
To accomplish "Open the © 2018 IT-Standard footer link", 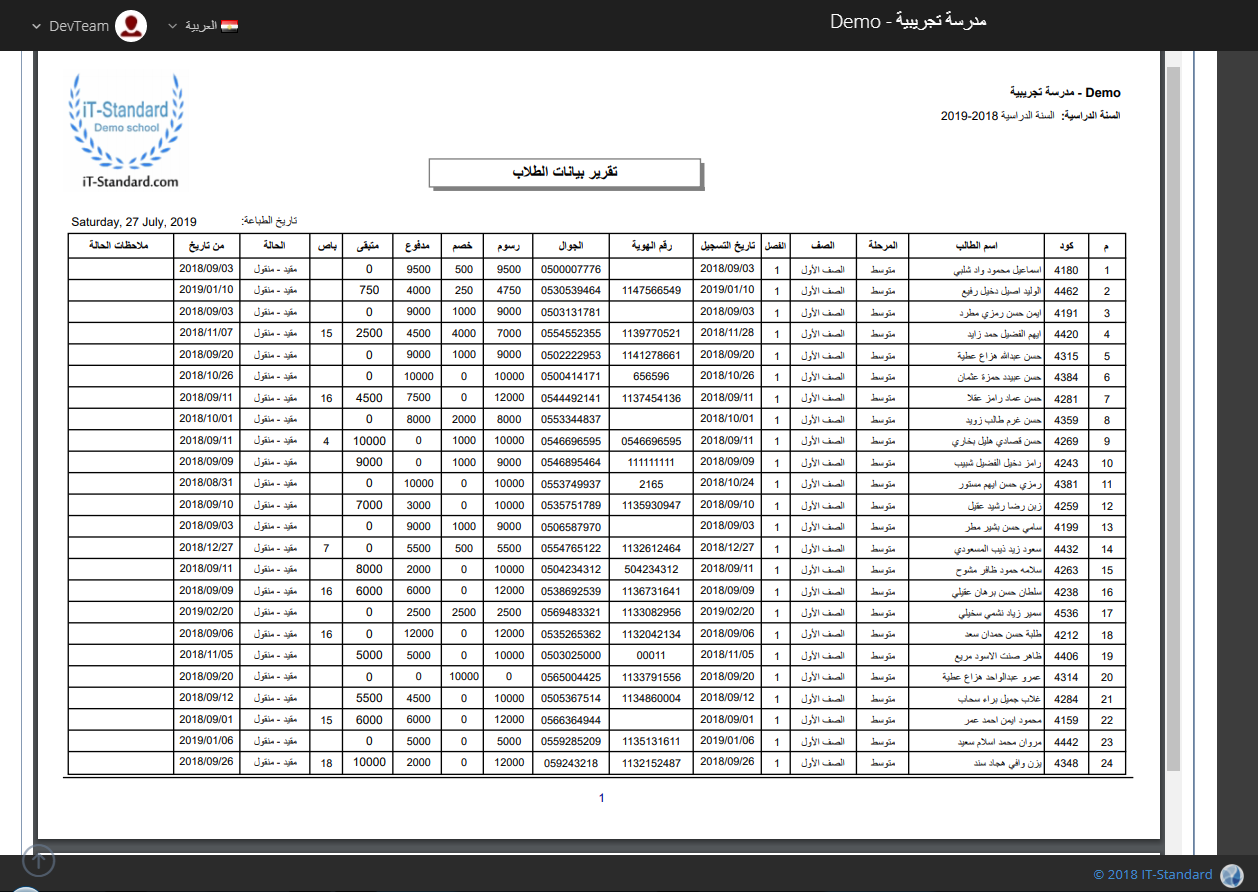I will (x=1152, y=875).
